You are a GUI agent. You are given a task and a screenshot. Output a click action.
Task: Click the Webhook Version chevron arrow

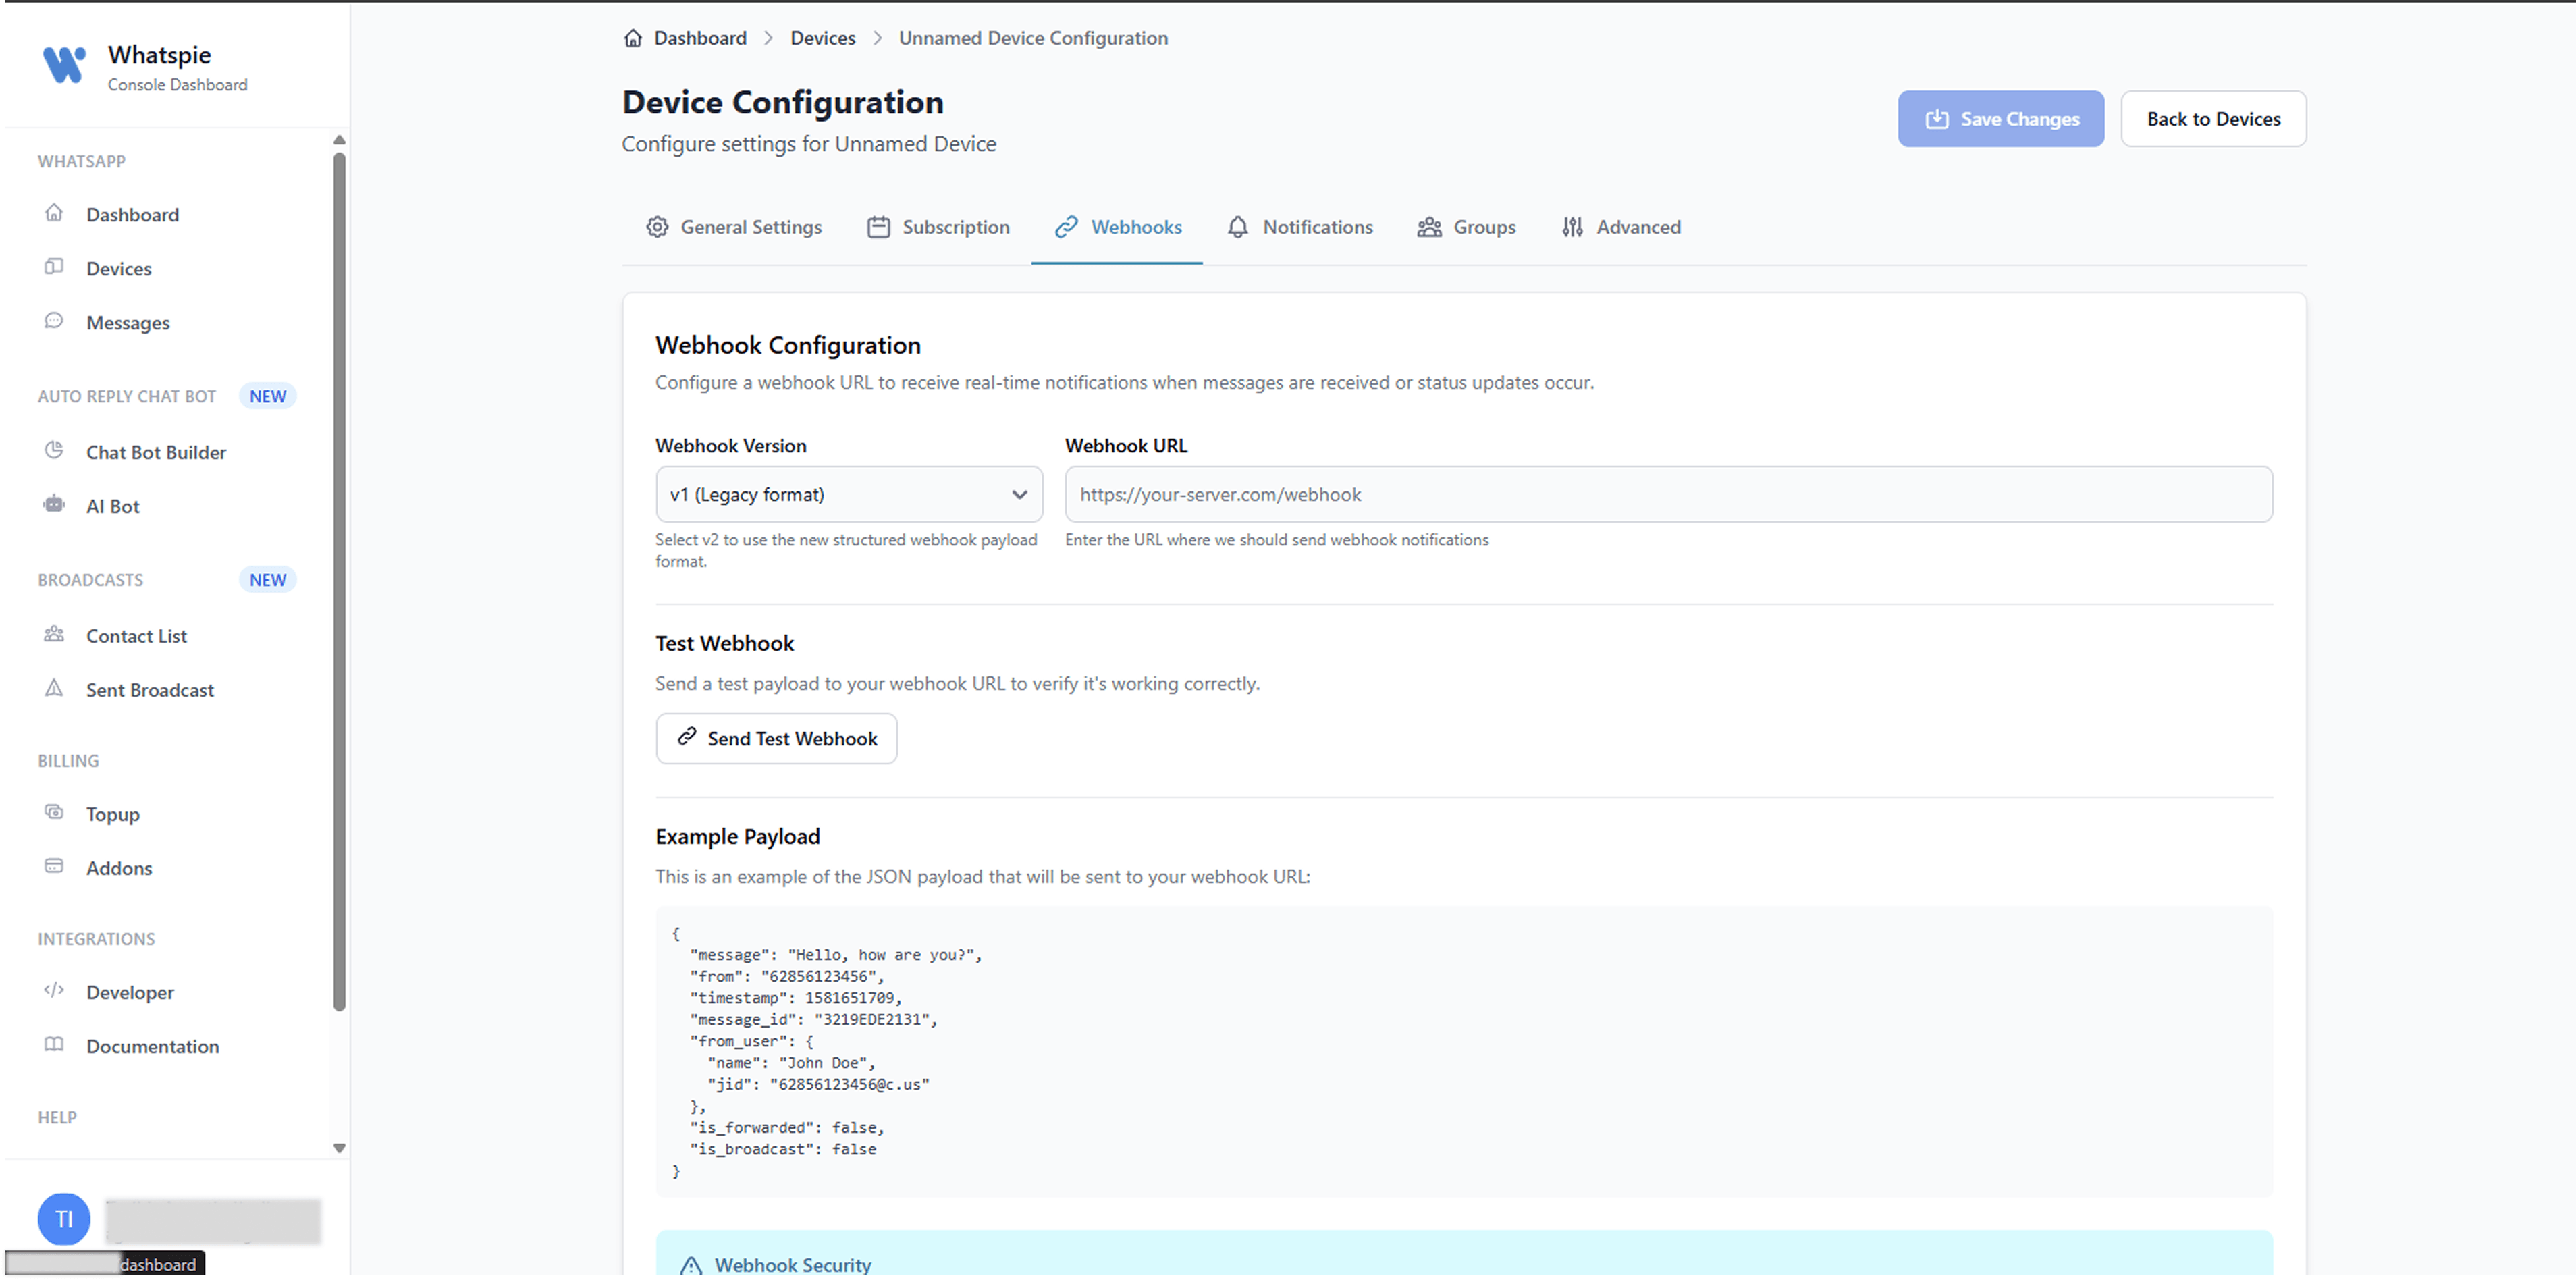tap(1019, 494)
